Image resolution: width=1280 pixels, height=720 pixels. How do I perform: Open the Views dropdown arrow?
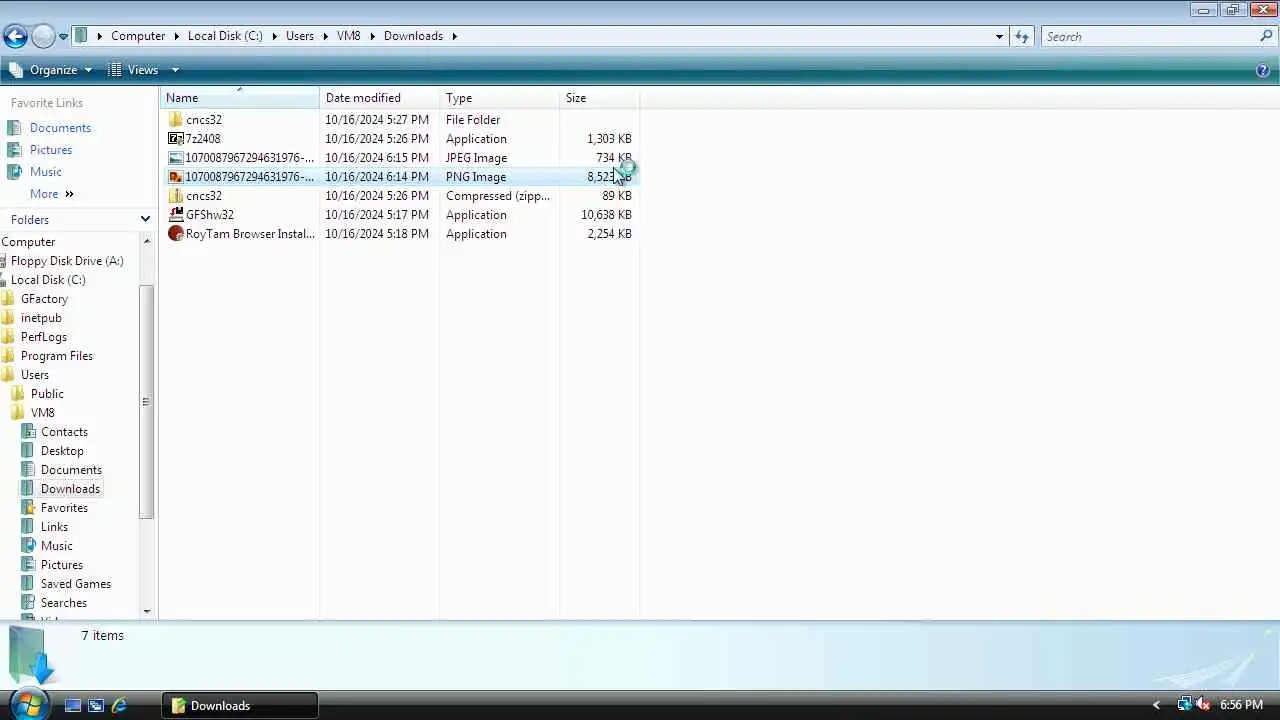[175, 70]
